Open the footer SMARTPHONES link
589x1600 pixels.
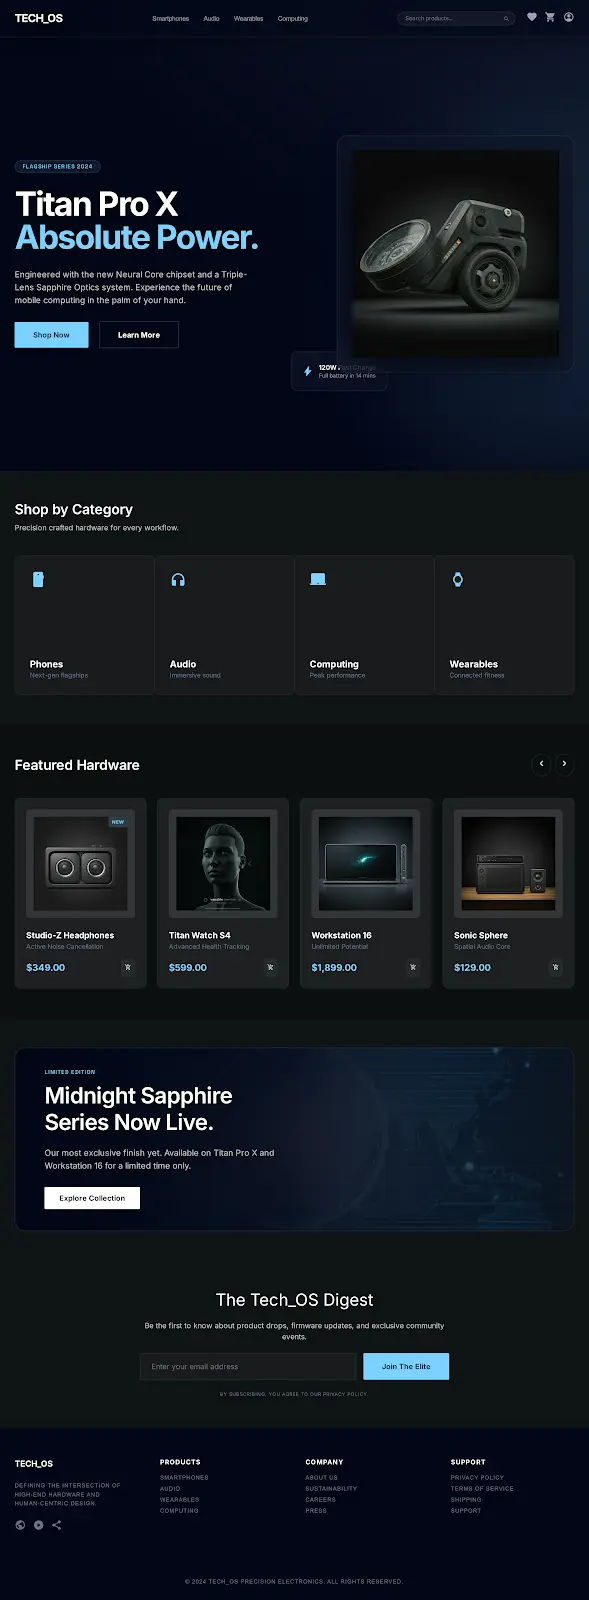click(x=184, y=1477)
